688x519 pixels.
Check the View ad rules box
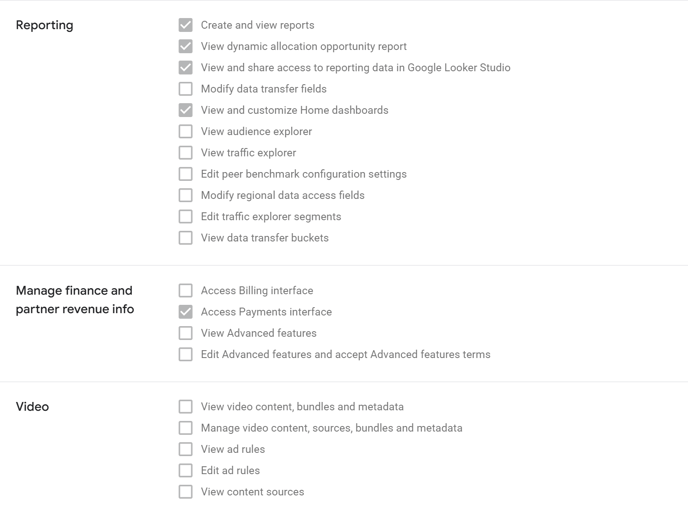186,449
